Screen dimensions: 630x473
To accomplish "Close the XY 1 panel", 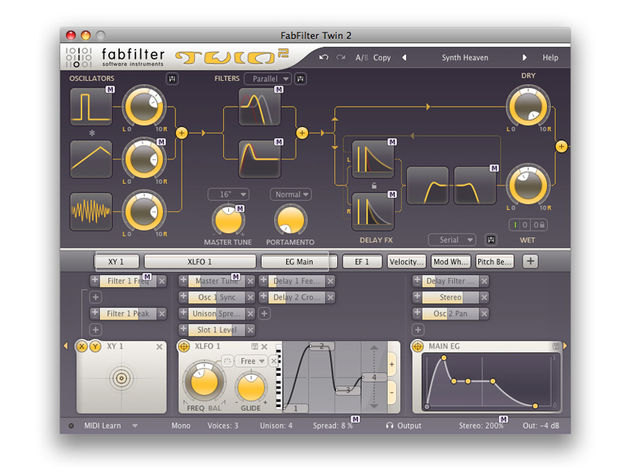I will pyautogui.click(x=159, y=346).
